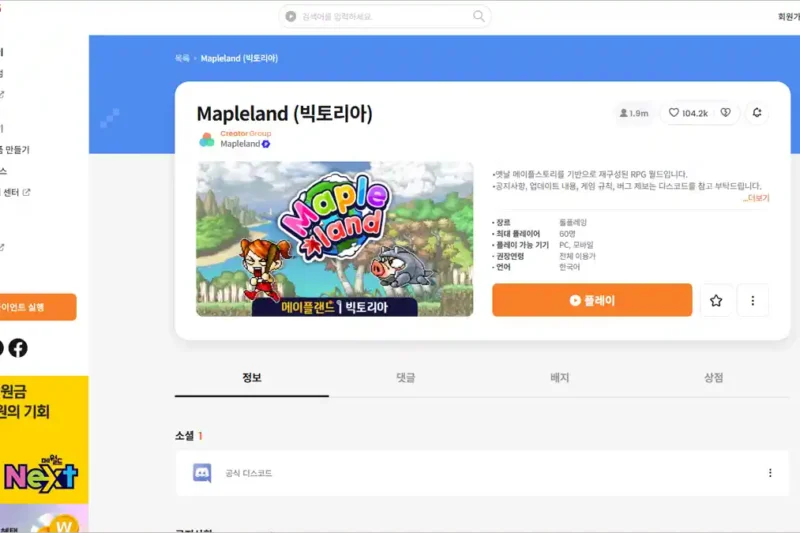Screen dimensions: 800x533
Task: Open options menu for 공식 디스코드 row
Action: 770,473
